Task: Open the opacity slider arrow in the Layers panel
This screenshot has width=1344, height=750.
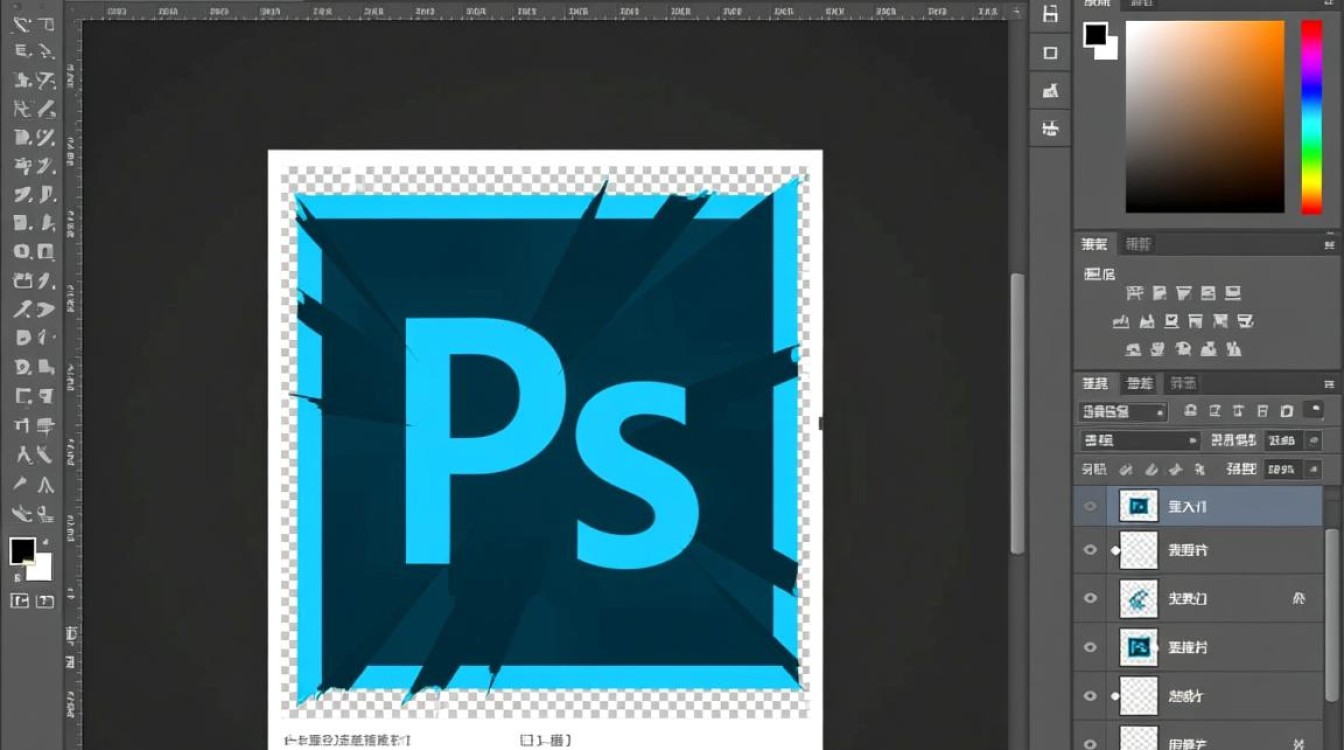Action: point(1314,440)
